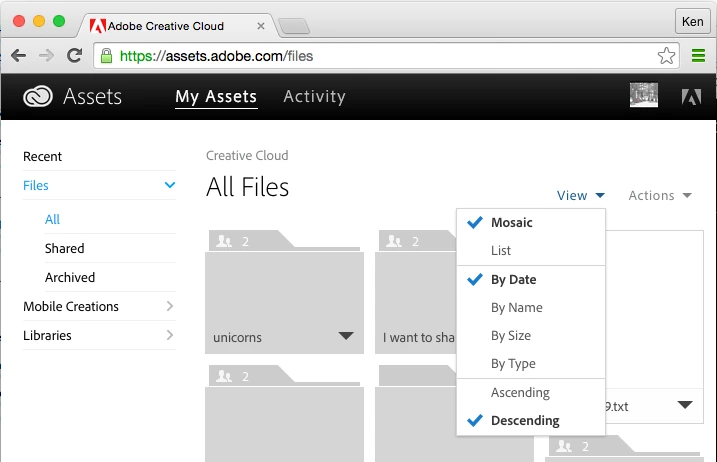Open dropdown arrow for the .txt file
The height and width of the screenshot is (462, 717).
(685, 405)
